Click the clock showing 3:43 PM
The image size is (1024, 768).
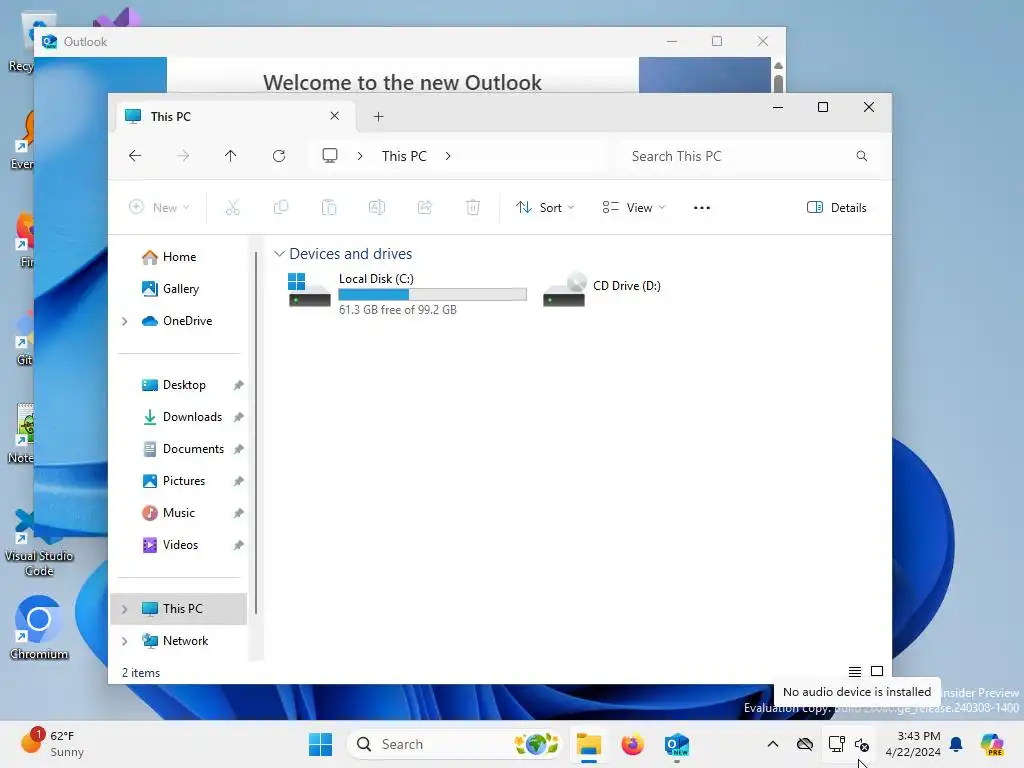point(913,744)
